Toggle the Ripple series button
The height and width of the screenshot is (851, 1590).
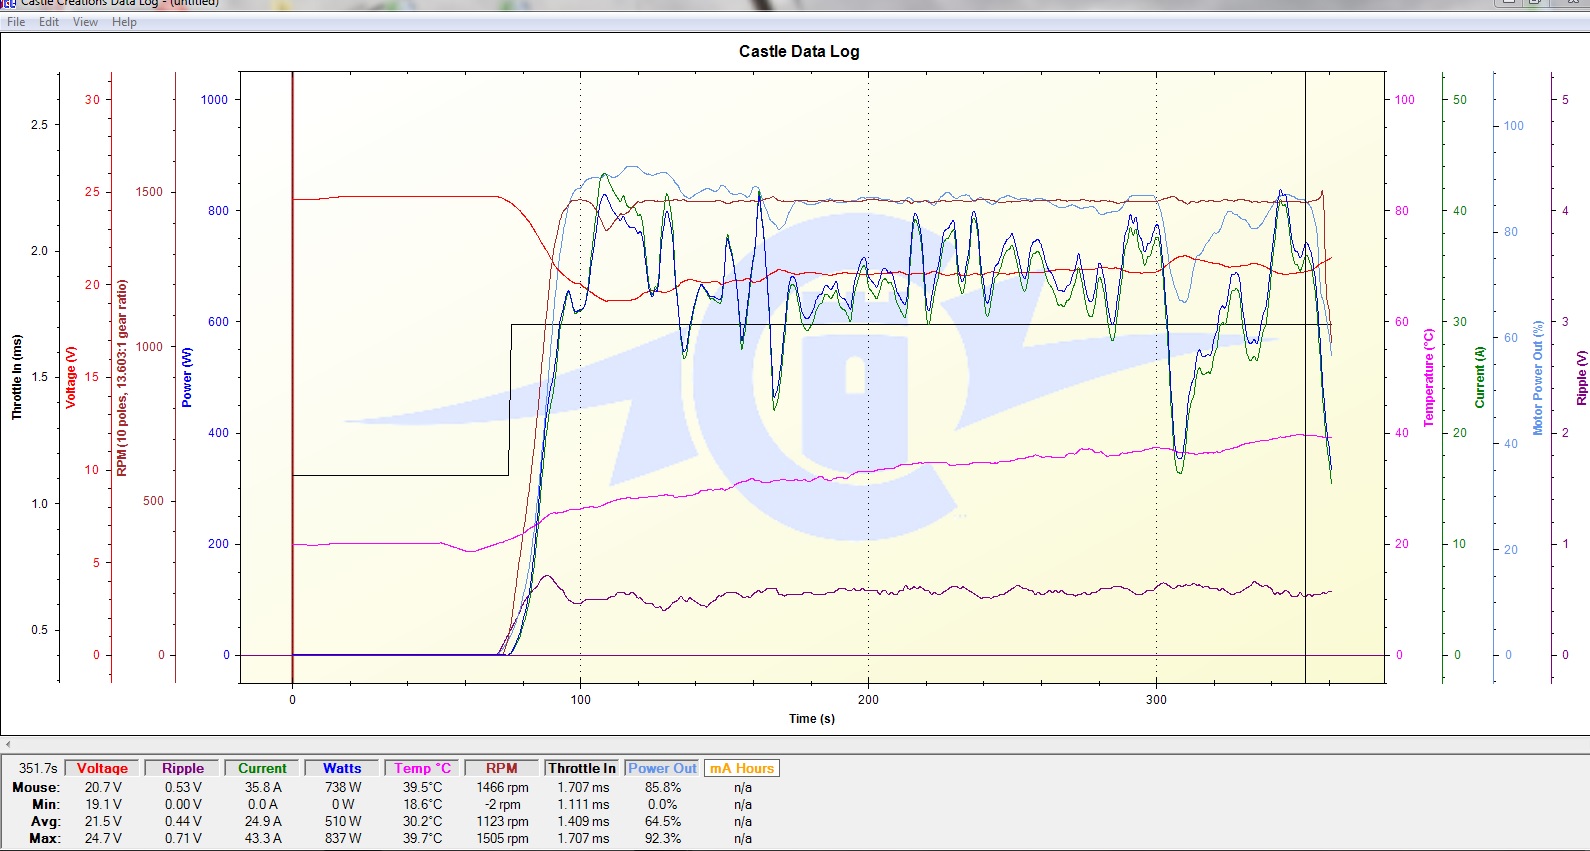point(183,768)
